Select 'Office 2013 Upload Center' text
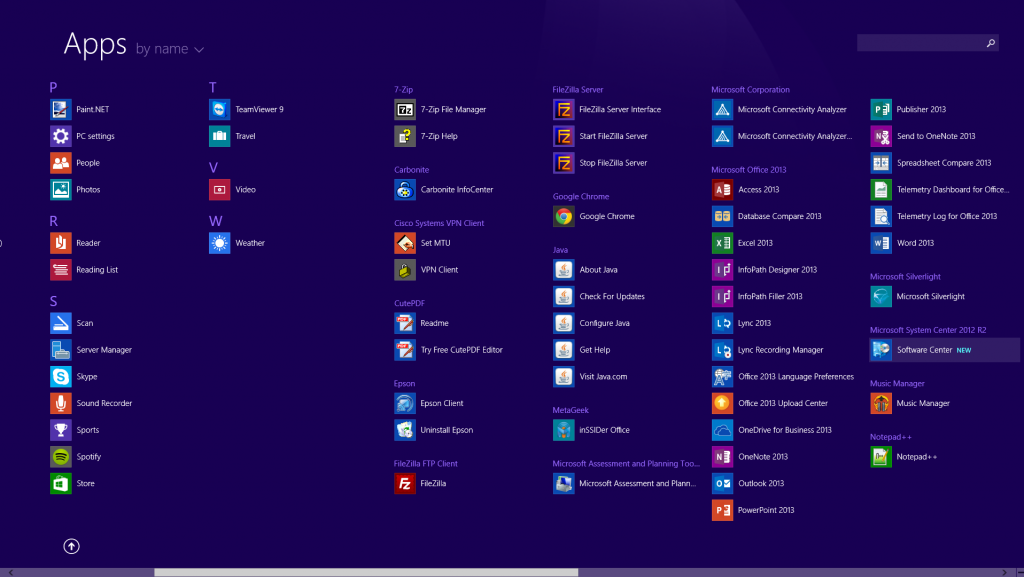1024x577 pixels. pyautogui.click(x=783, y=403)
